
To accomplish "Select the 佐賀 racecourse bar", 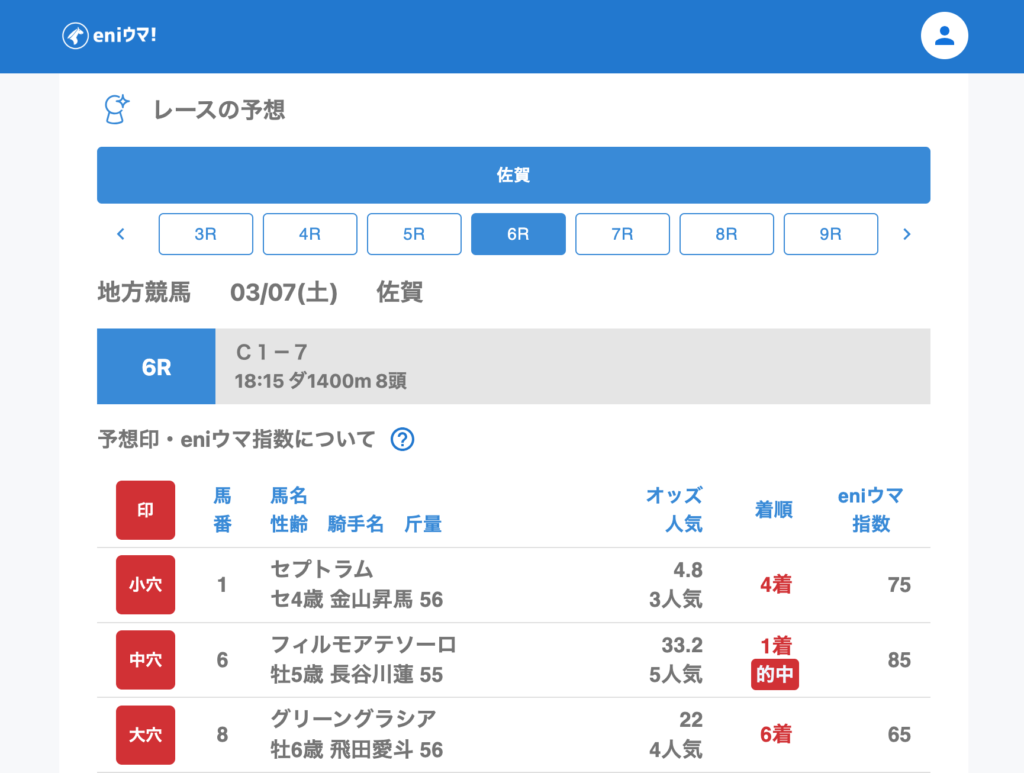I will coord(513,175).
